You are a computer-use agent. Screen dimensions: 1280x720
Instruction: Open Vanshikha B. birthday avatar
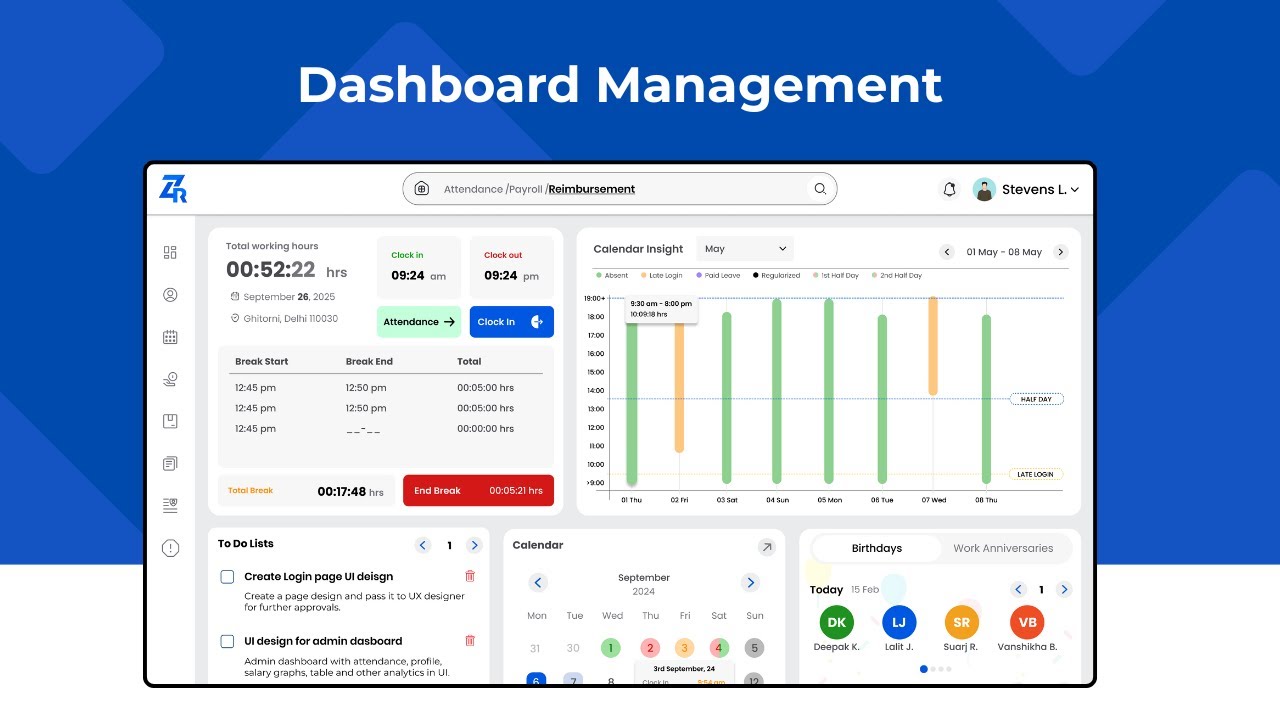[x=1027, y=622]
